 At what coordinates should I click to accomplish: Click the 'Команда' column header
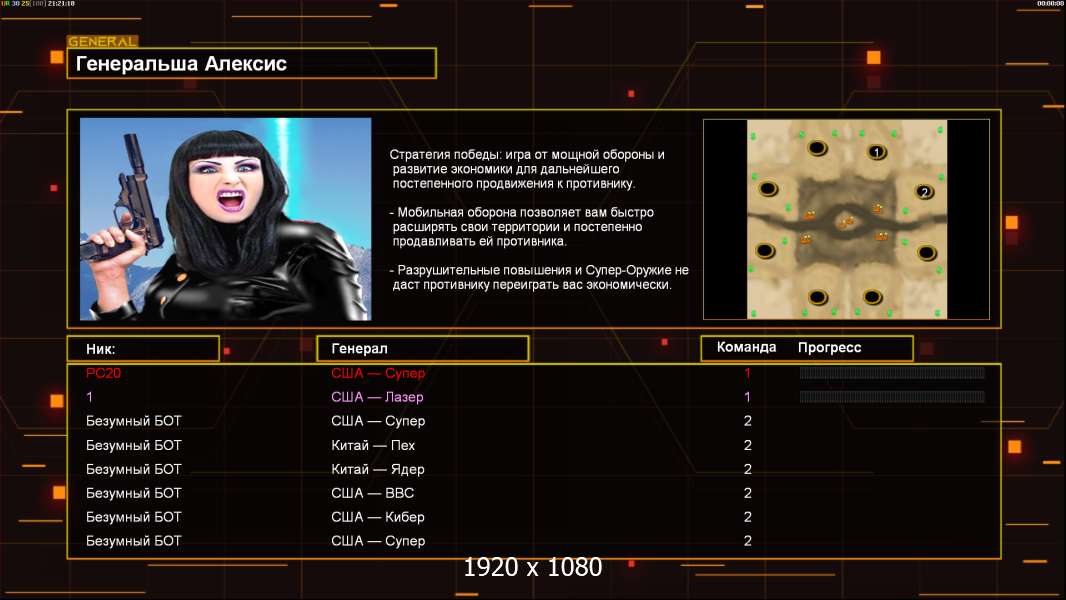[x=746, y=347]
